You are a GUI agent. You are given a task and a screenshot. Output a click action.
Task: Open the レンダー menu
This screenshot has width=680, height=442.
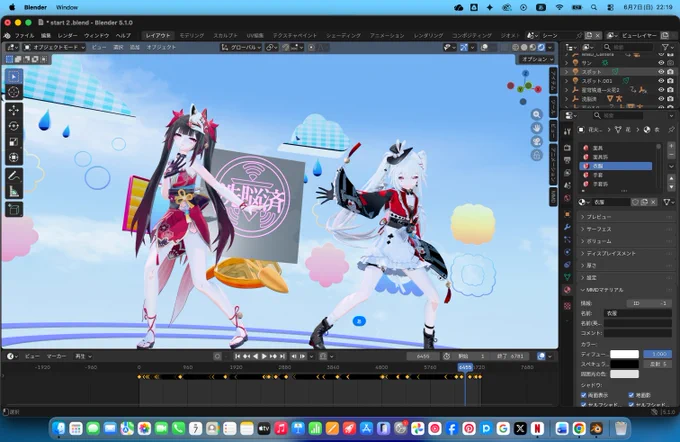coord(67,36)
